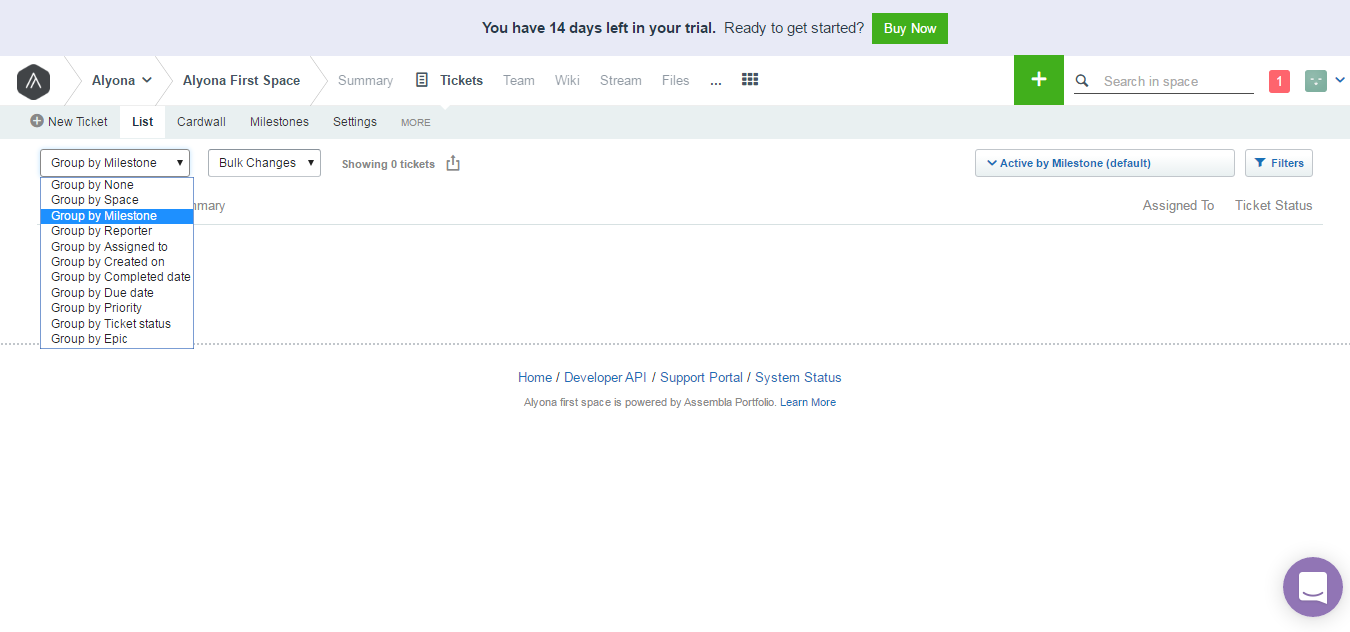Open the tickets Settings subtab
The height and width of the screenshot is (632, 1350).
[x=355, y=122]
